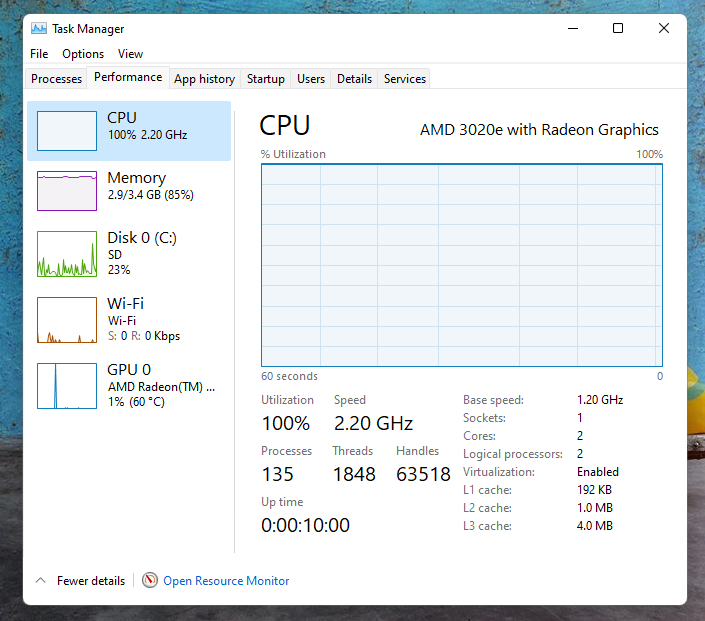Select the Wi-Fi throughput graph icon
Screen dimensions: 705x621
pos(67,320)
